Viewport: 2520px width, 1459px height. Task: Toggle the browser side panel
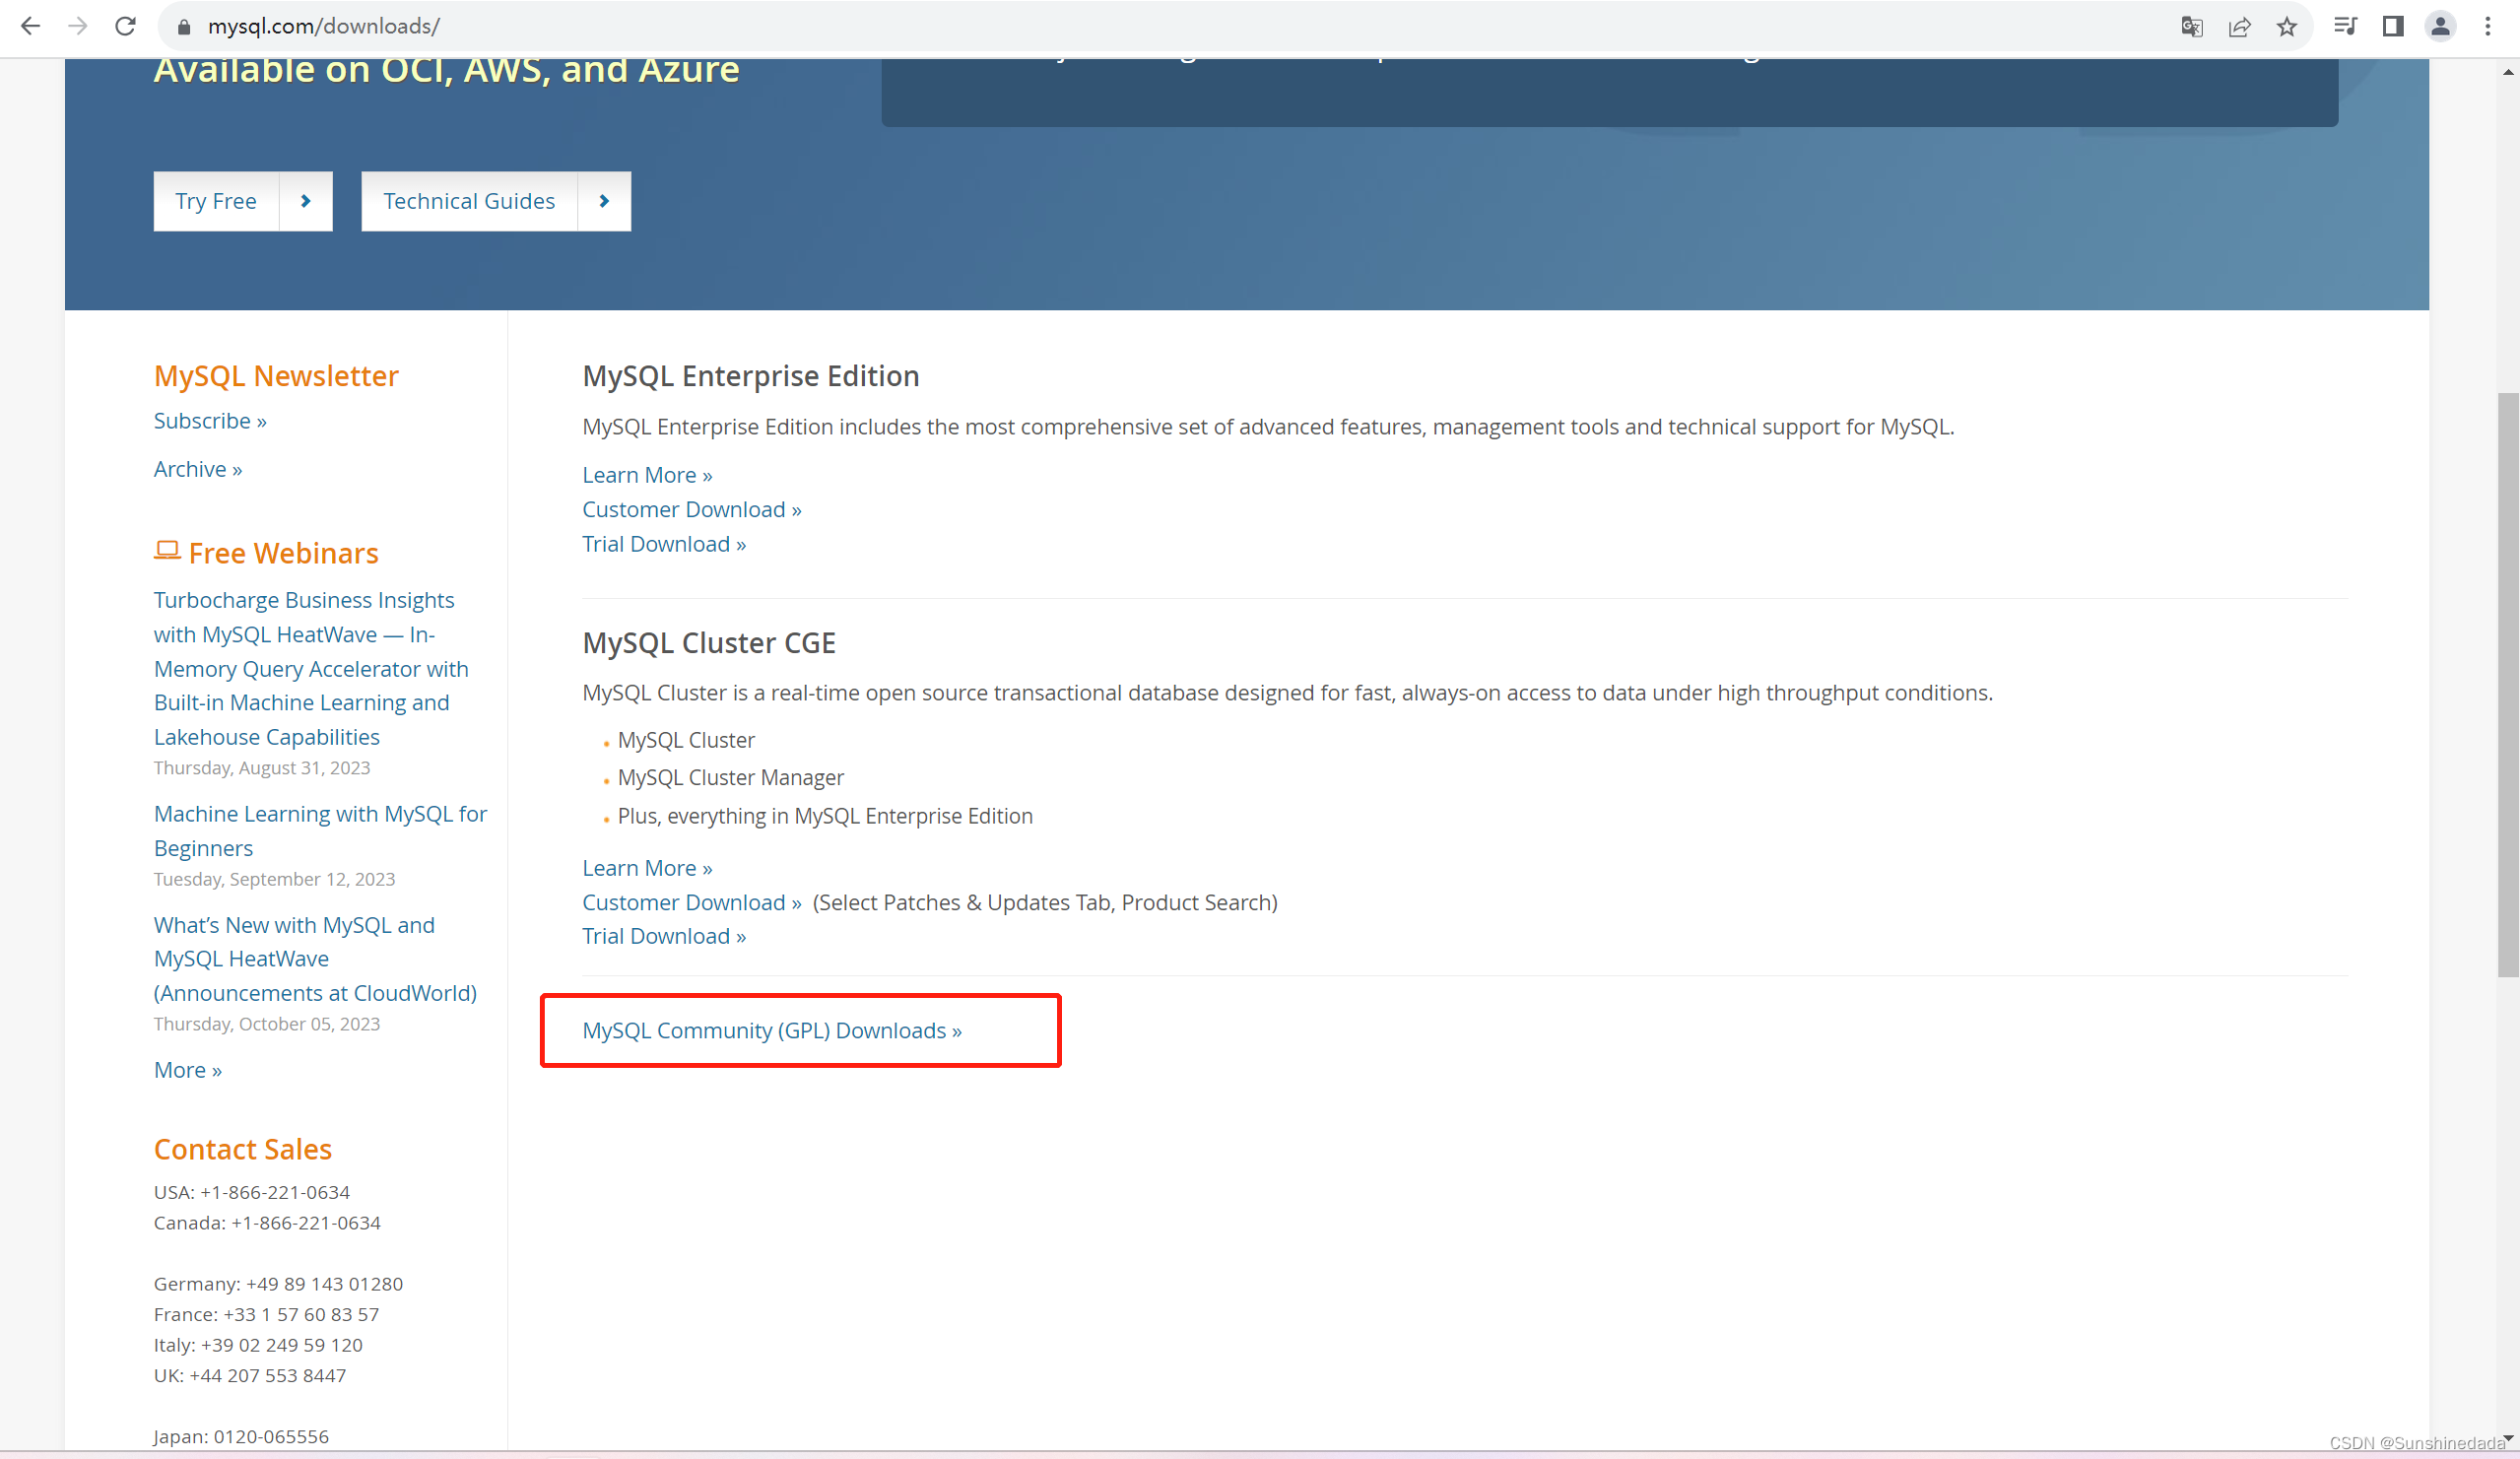coord(2393,27)
